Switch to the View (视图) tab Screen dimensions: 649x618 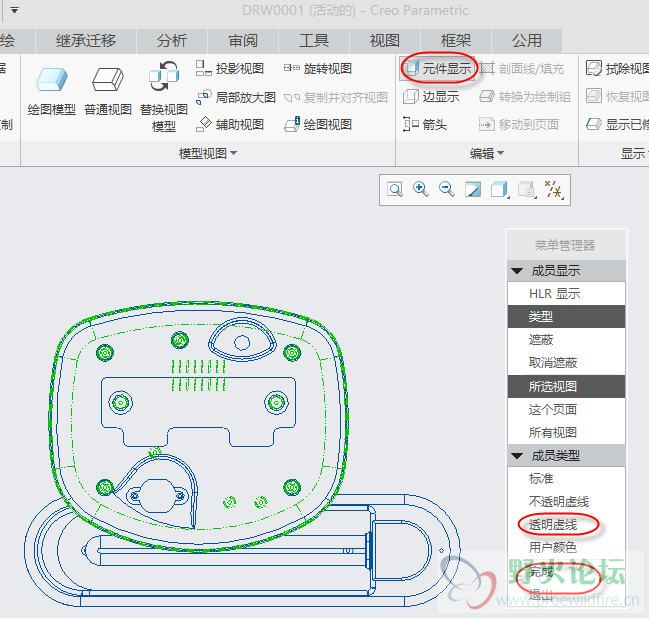(385, 41)
